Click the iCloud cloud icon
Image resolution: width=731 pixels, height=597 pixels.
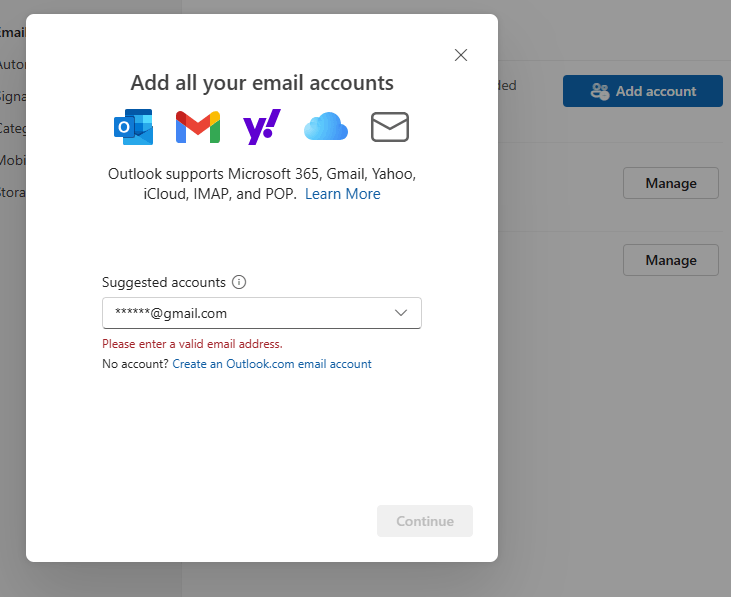pyautogui.click(x=326, y=126)
